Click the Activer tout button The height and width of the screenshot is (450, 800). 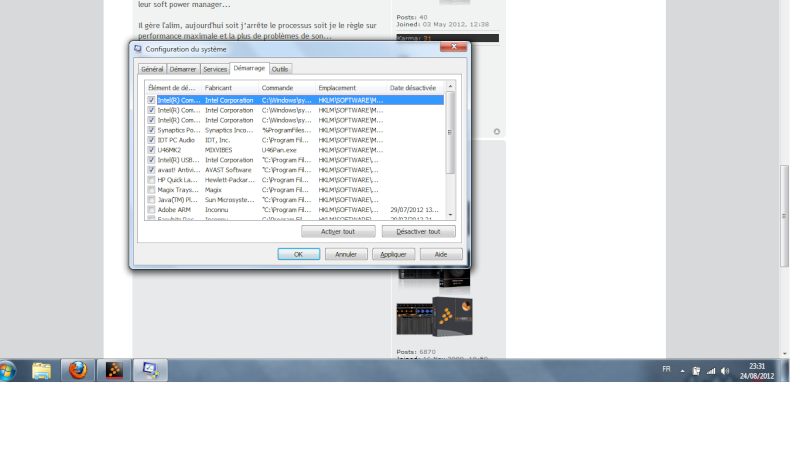(x=338, y=232)
